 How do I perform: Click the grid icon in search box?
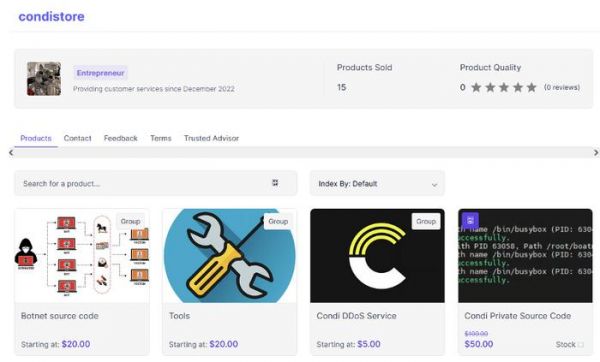coord(275,183)
